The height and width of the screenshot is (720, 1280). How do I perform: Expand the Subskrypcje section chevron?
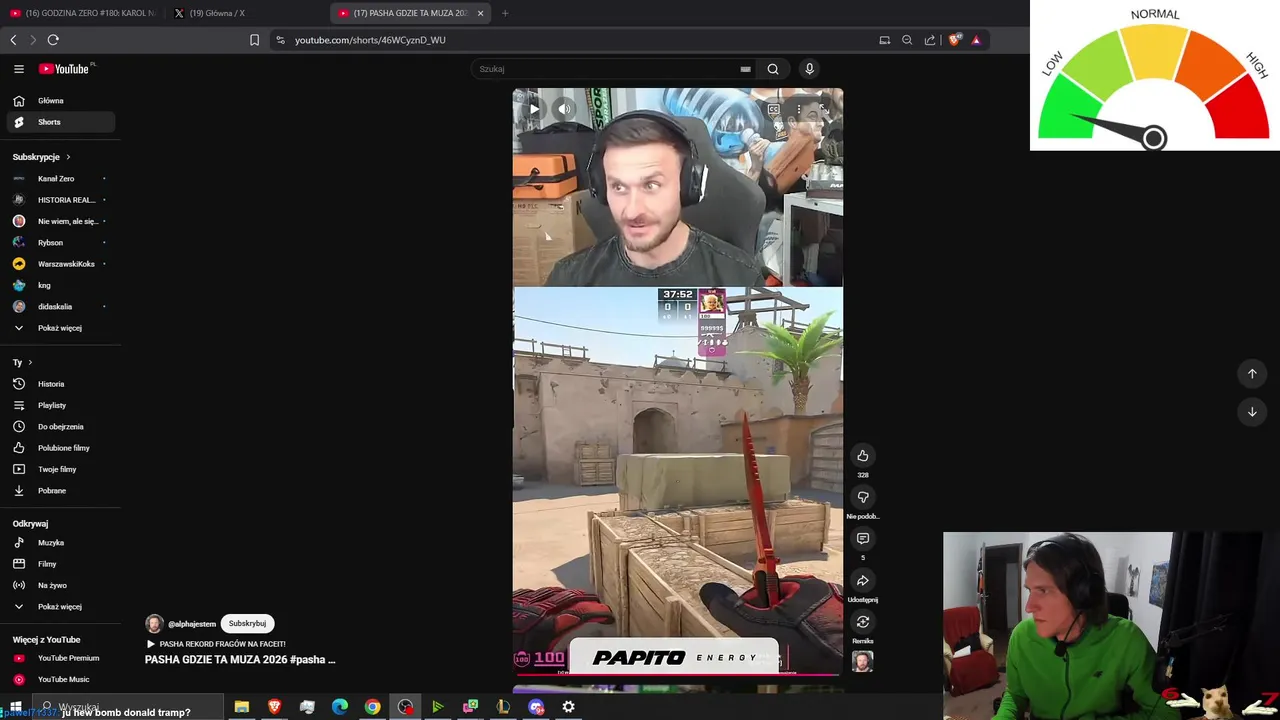(x=68, y=157)
